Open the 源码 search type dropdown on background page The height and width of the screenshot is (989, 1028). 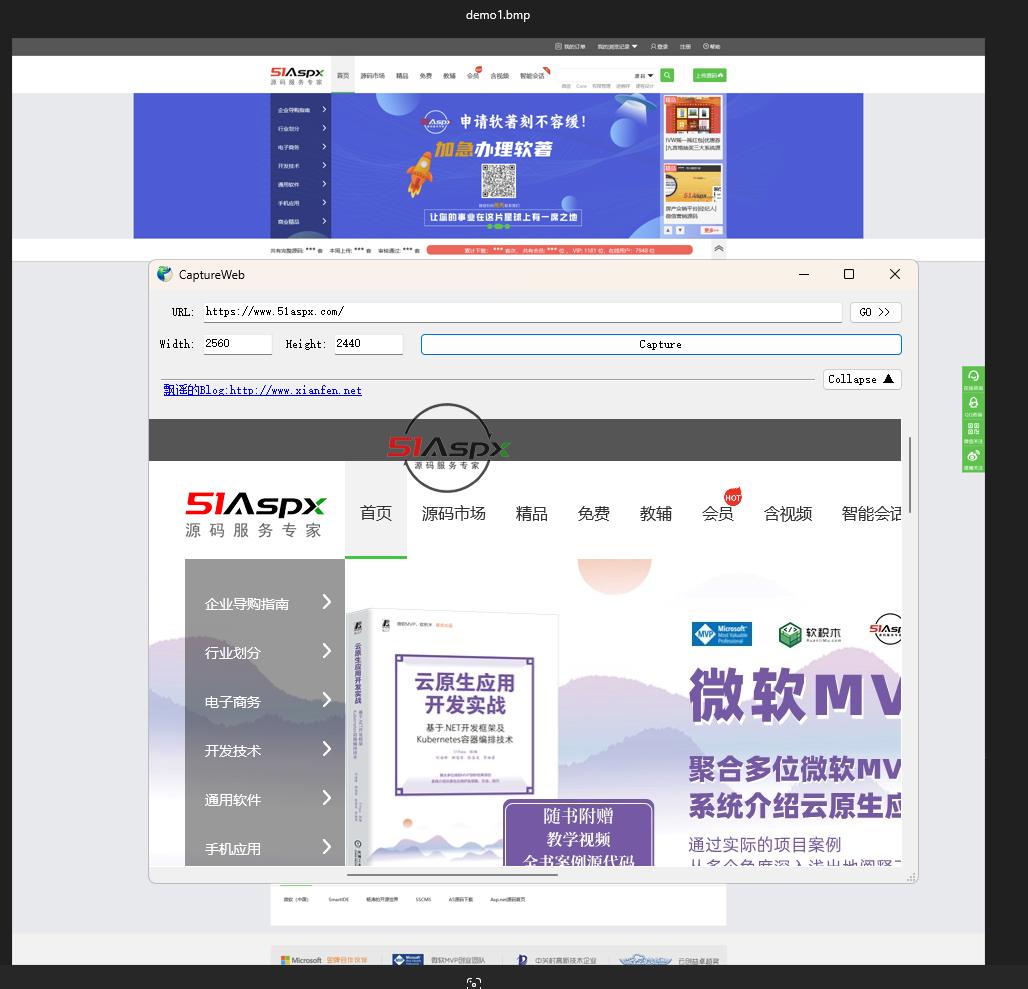pos(644,75)
